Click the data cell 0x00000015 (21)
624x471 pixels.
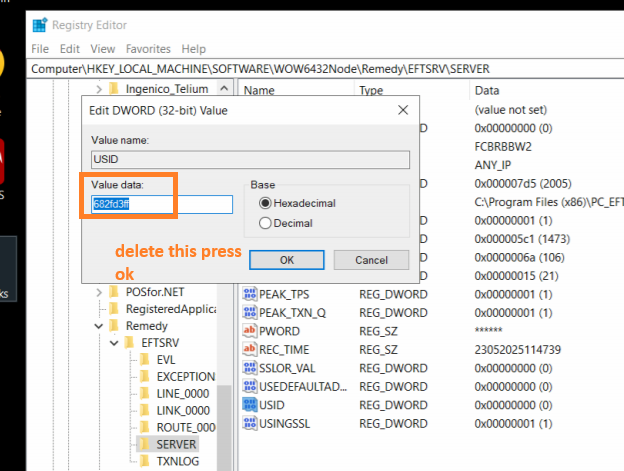[516, 276]
